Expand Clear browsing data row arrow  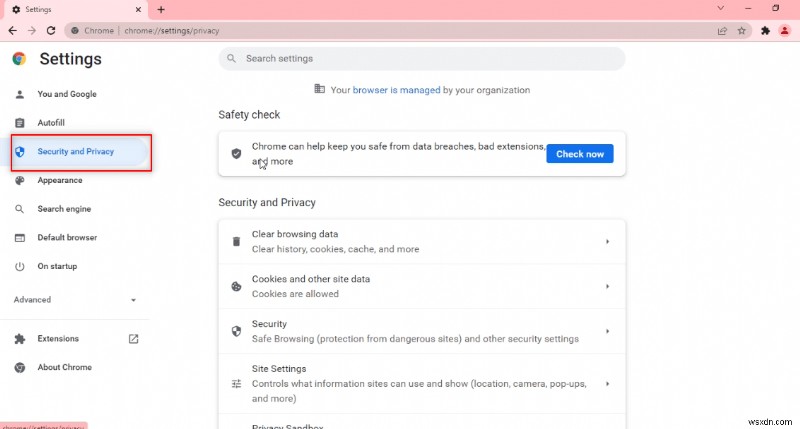[x=607, y=241]
